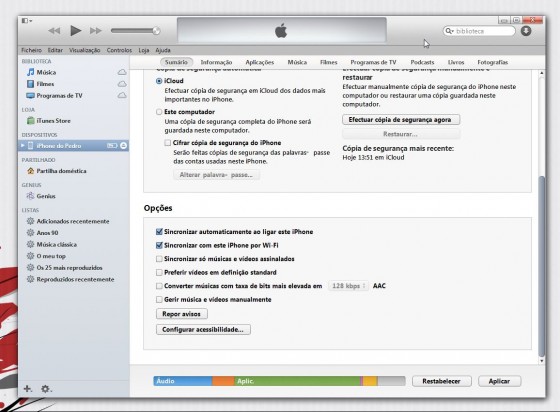Open the Genius atom icon

click(x=31, y=196)
